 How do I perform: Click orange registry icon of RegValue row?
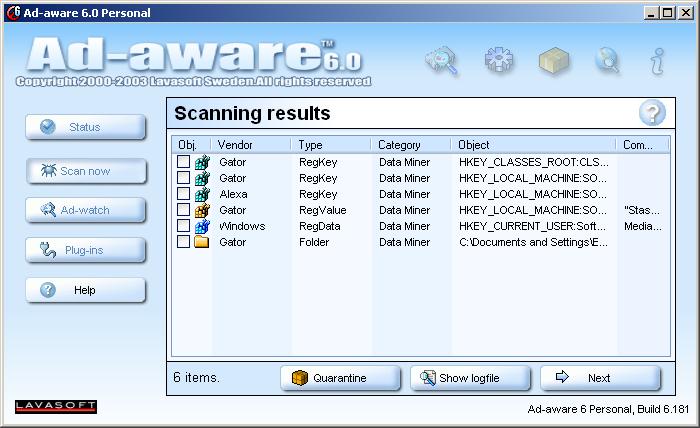(202, 210)
